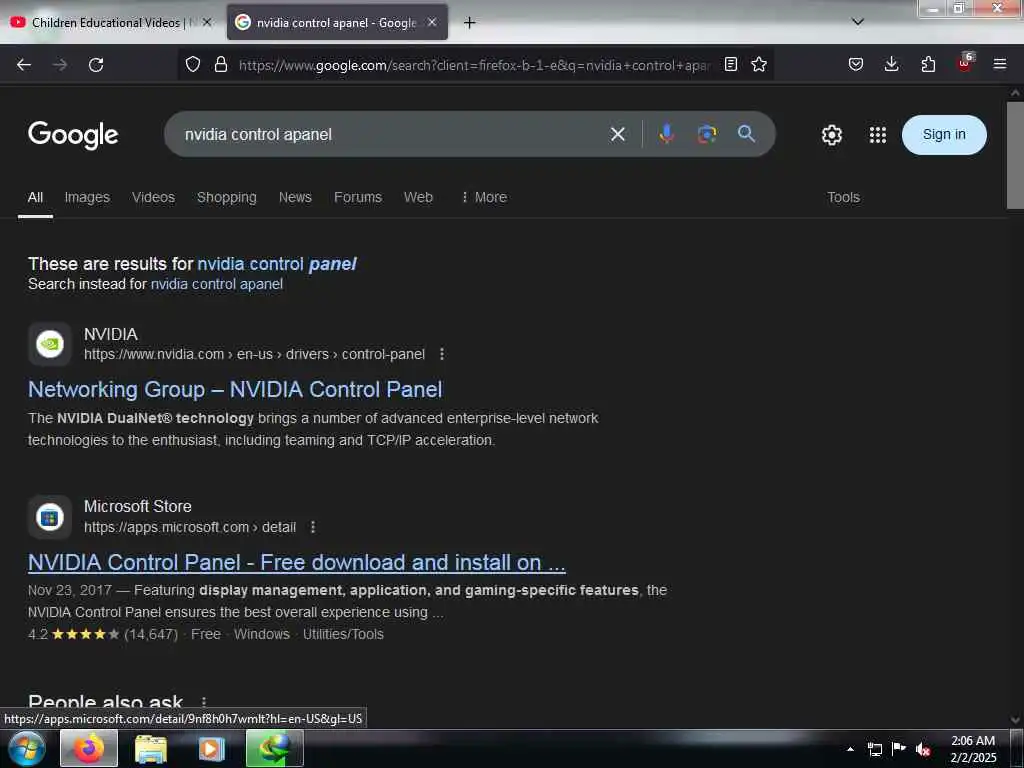This screenshot has height=768, width=1024.
Task: Show hidden system tray icons
Action: point(850,748)
